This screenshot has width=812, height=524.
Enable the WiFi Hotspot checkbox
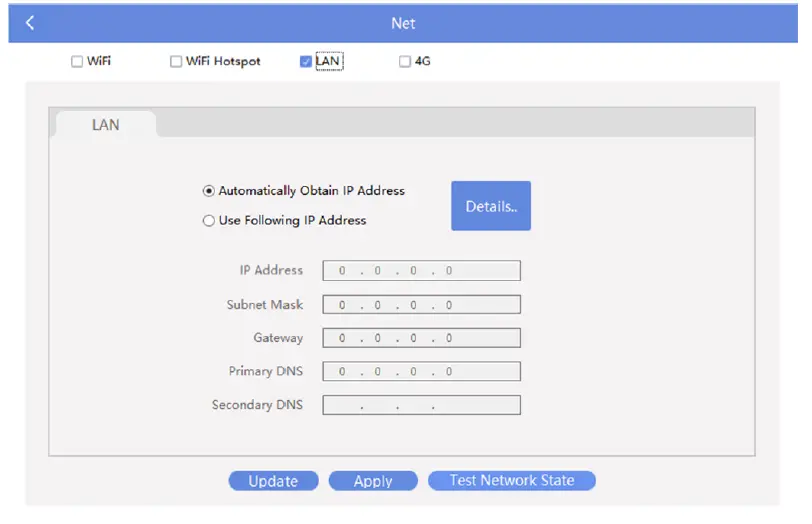pos(176,62)
